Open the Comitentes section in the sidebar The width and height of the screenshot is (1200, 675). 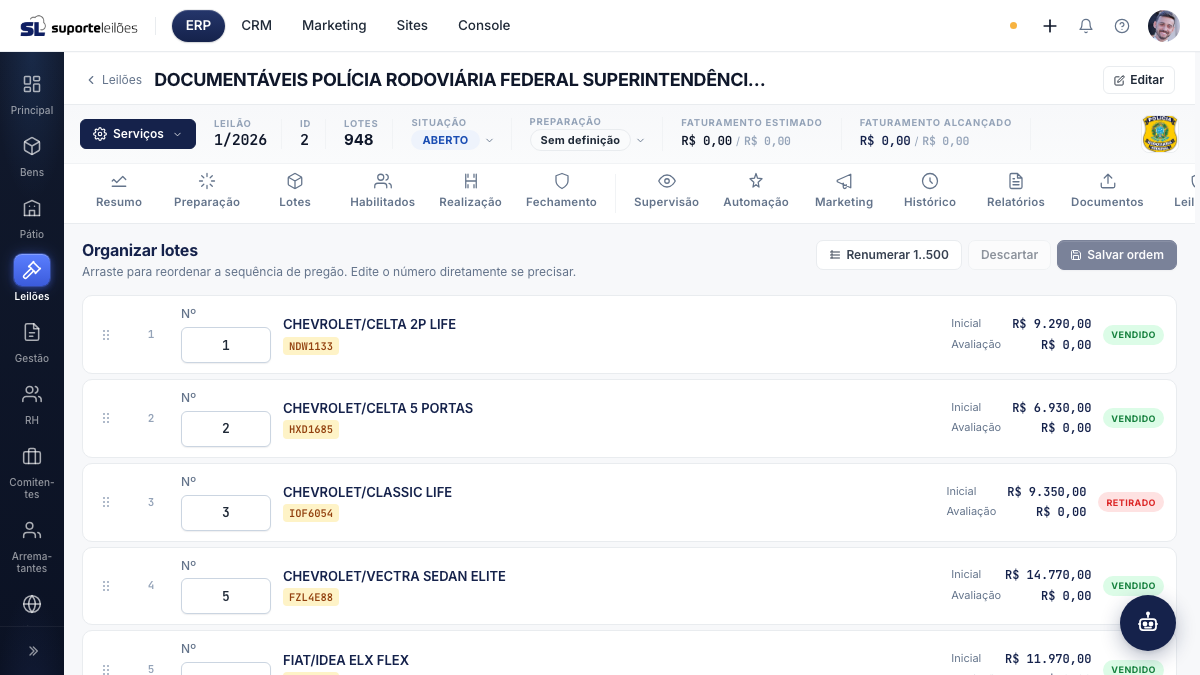[32, 472]
